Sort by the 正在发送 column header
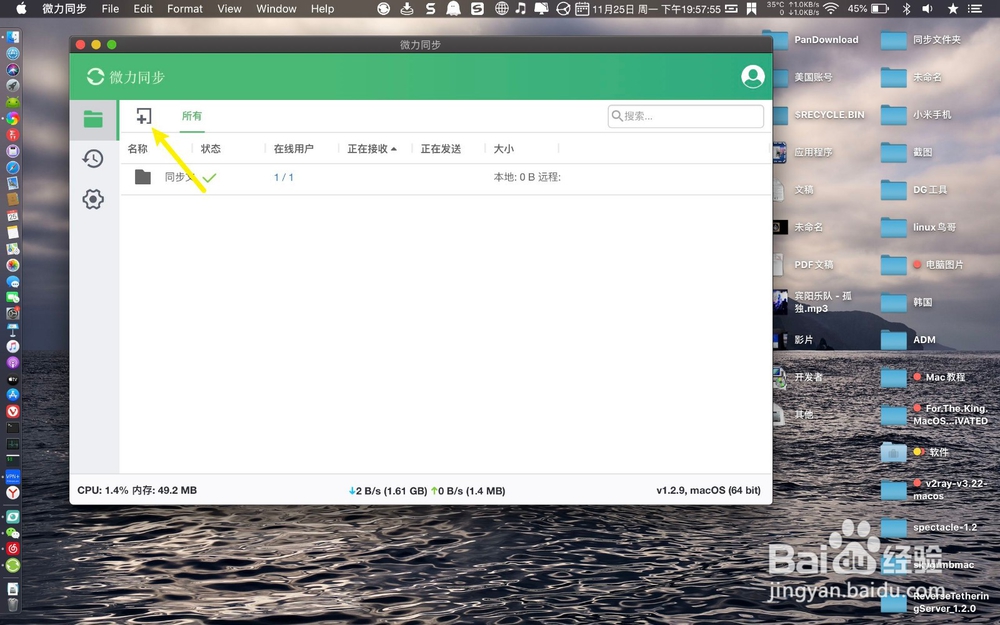Image resolution: width=1000 pixels, height=625 pixels. point(441,149)
